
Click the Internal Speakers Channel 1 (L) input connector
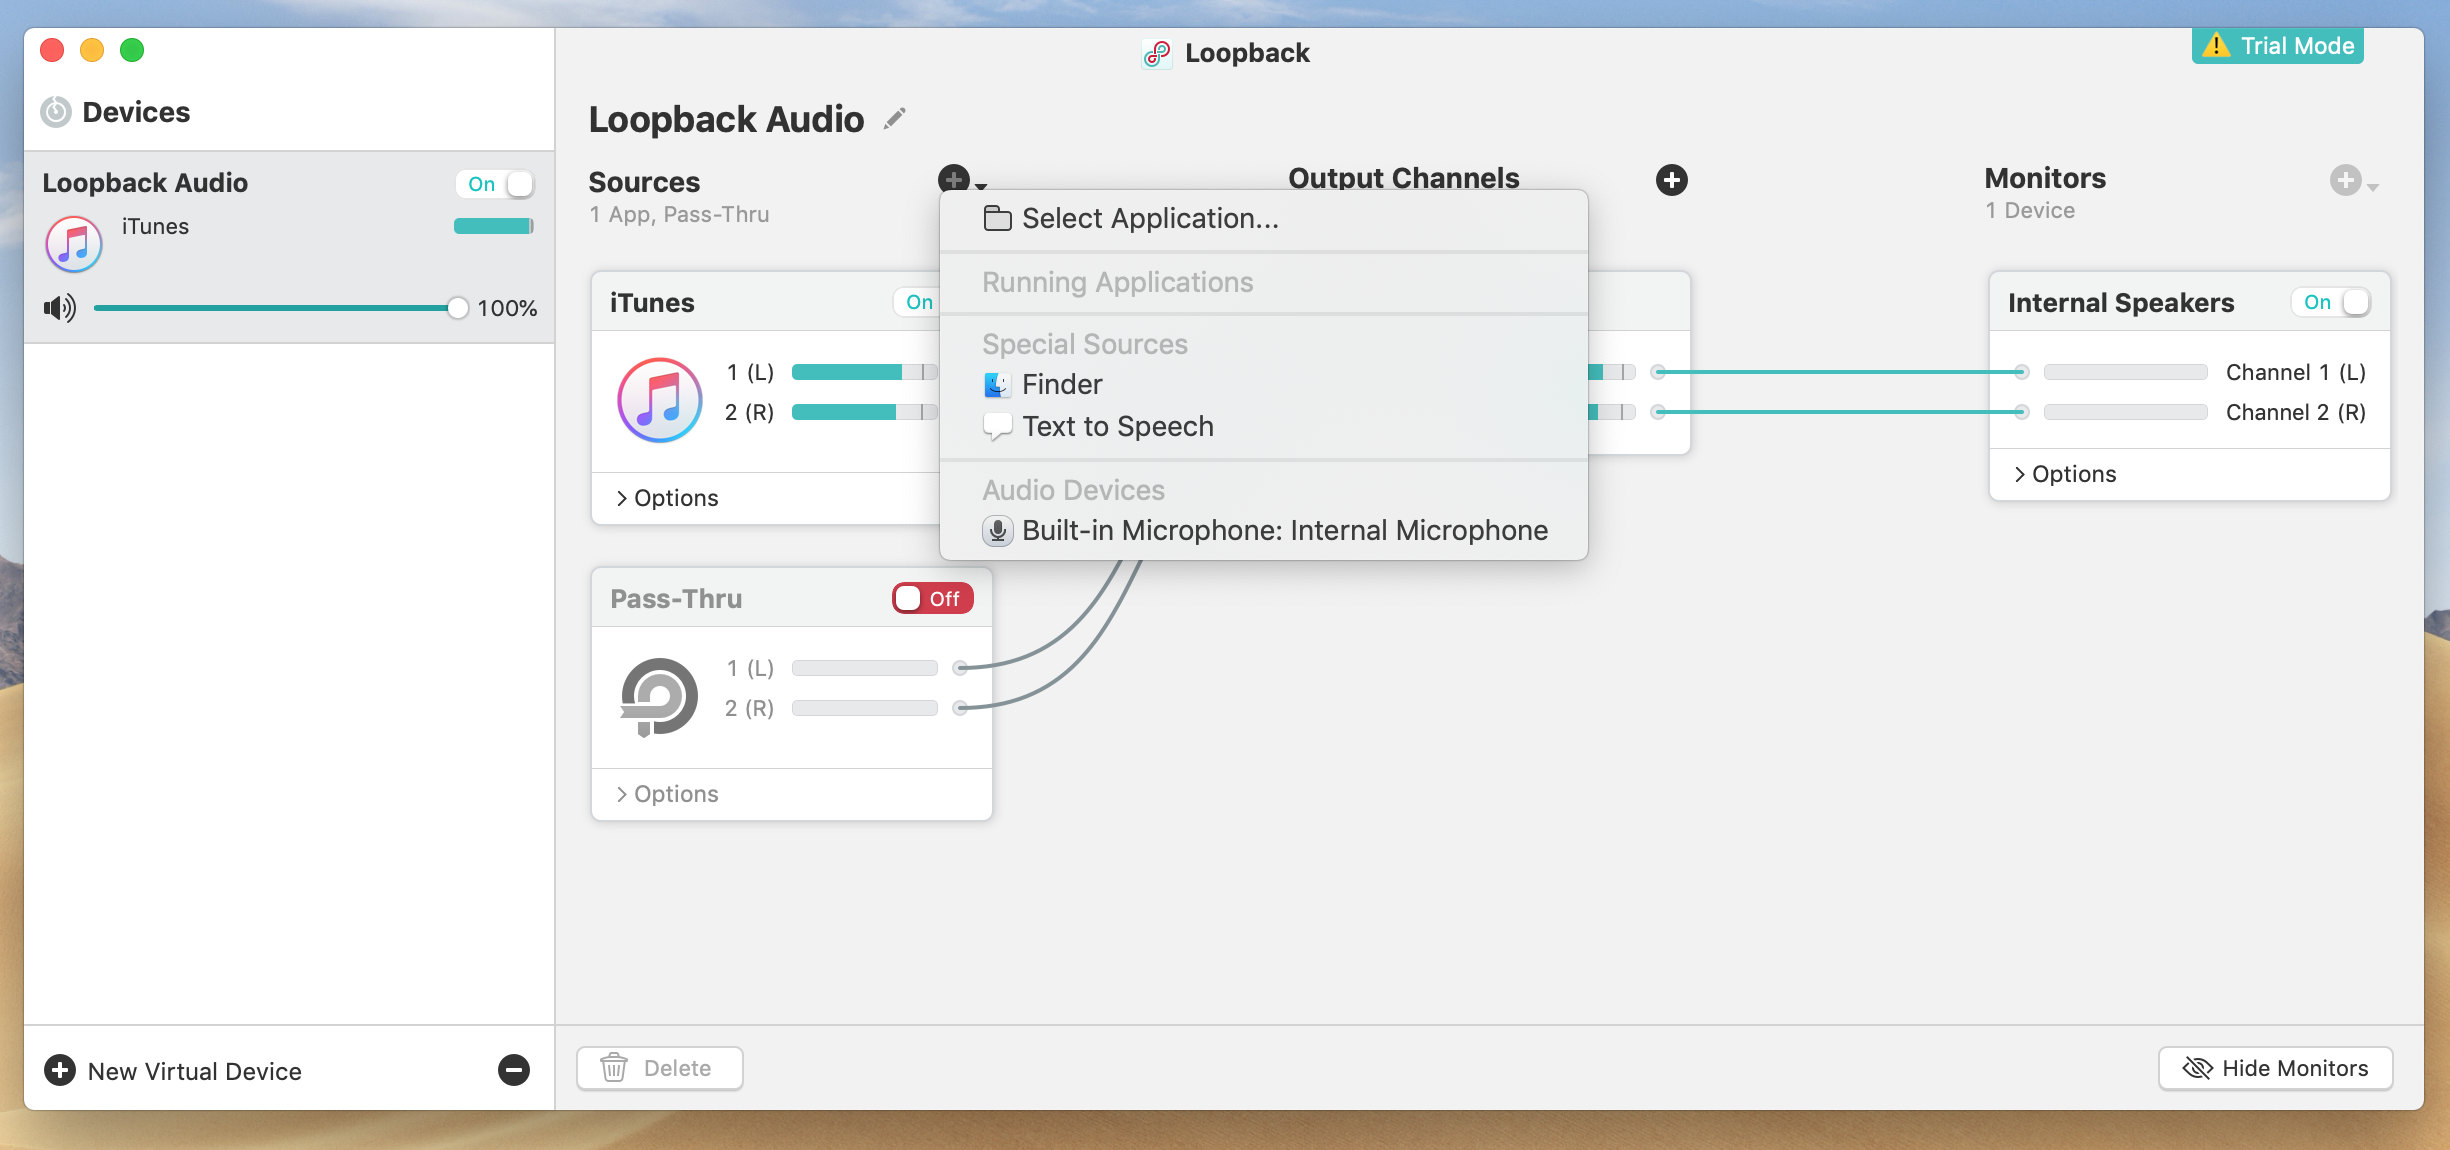point(2021,372)
